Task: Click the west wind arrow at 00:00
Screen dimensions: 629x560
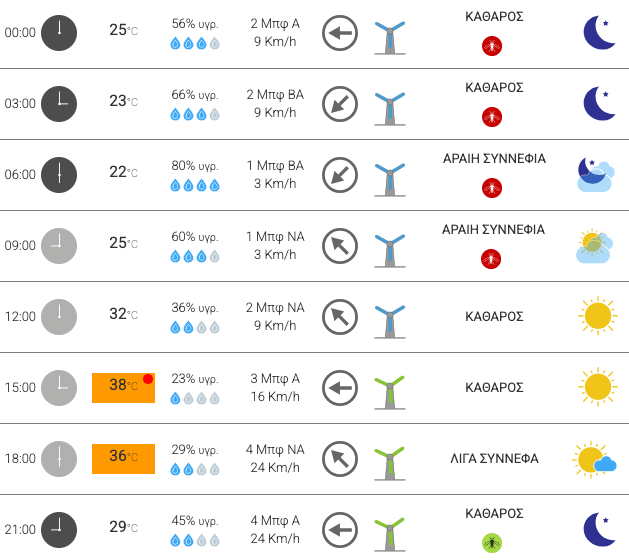Action: coord(340,33)
